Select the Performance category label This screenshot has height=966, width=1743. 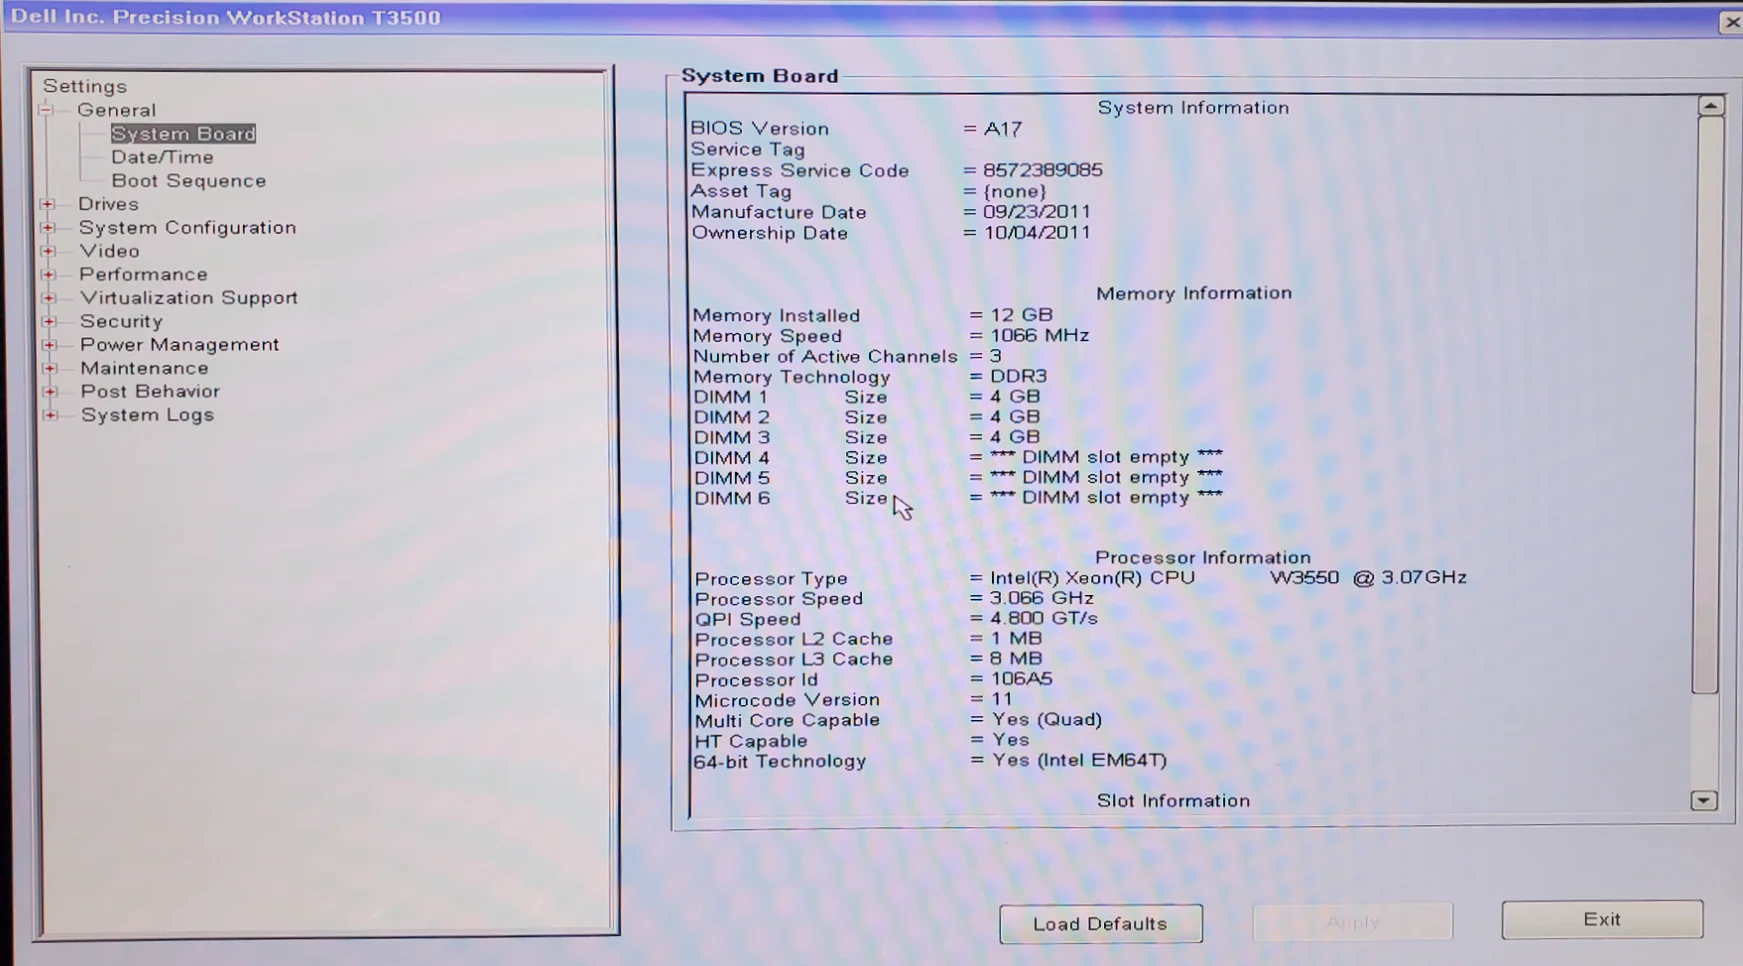(144, 274)
